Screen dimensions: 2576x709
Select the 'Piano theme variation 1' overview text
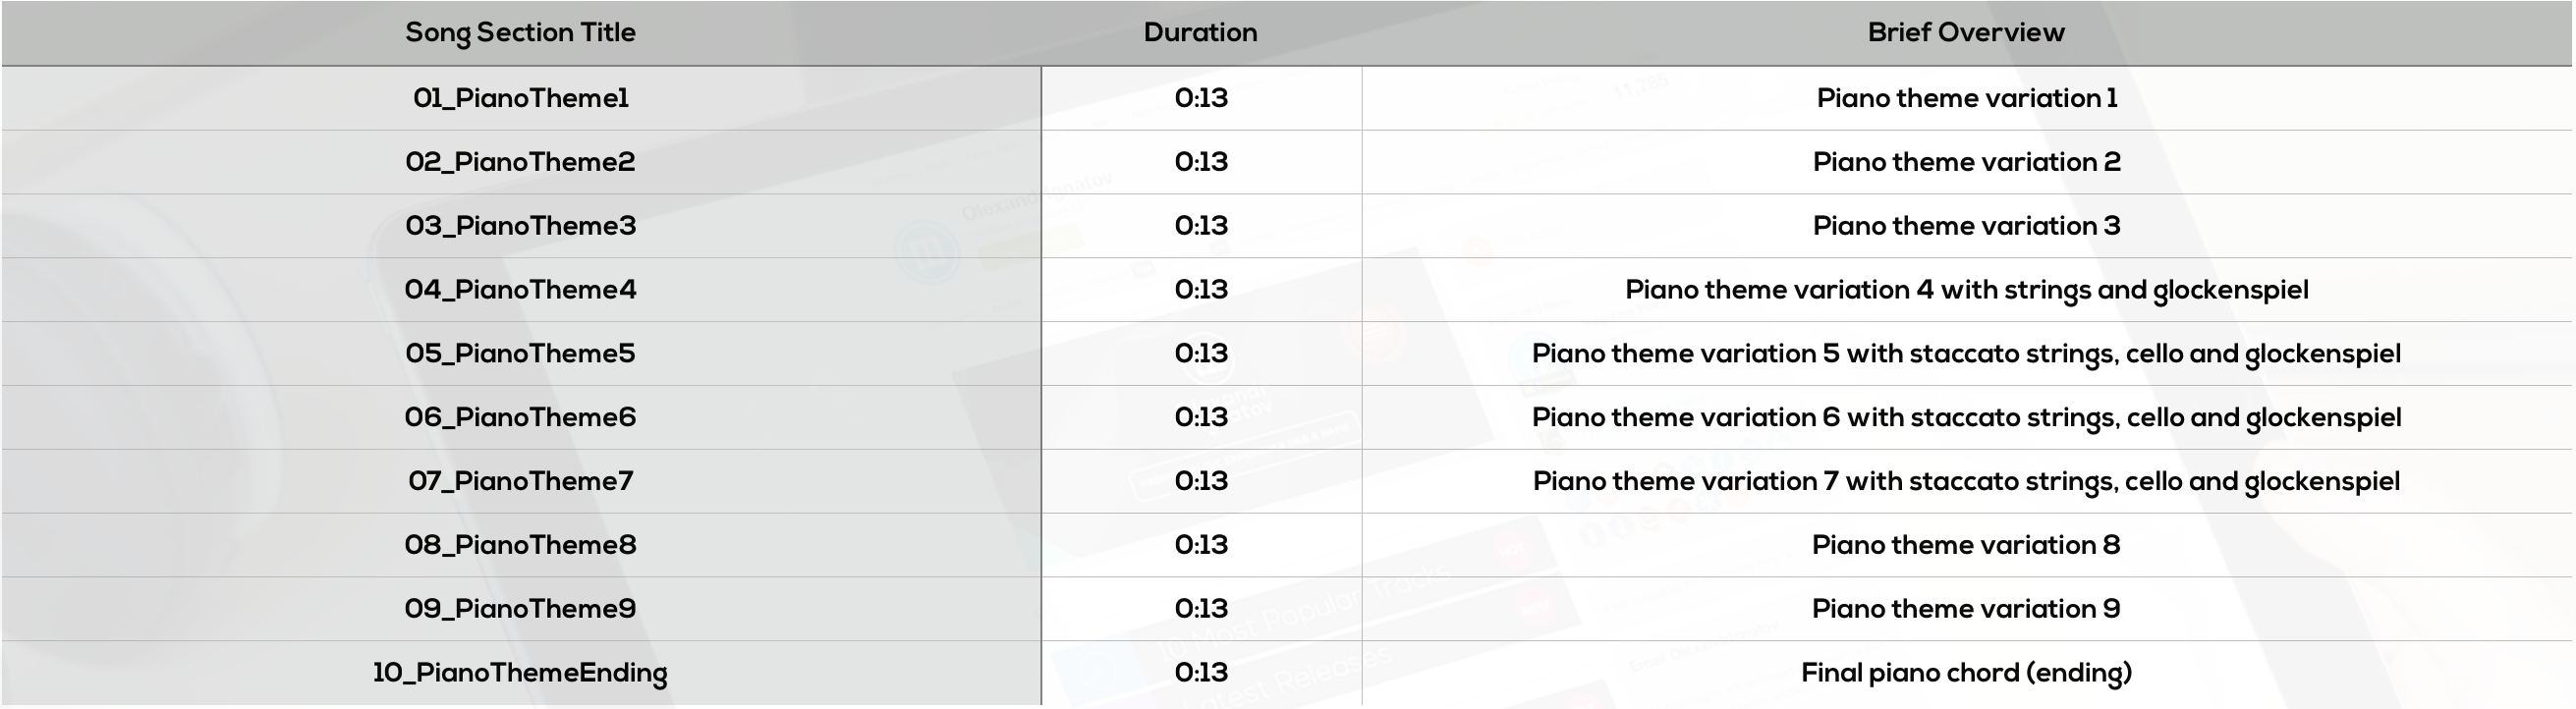[1967, 98]
